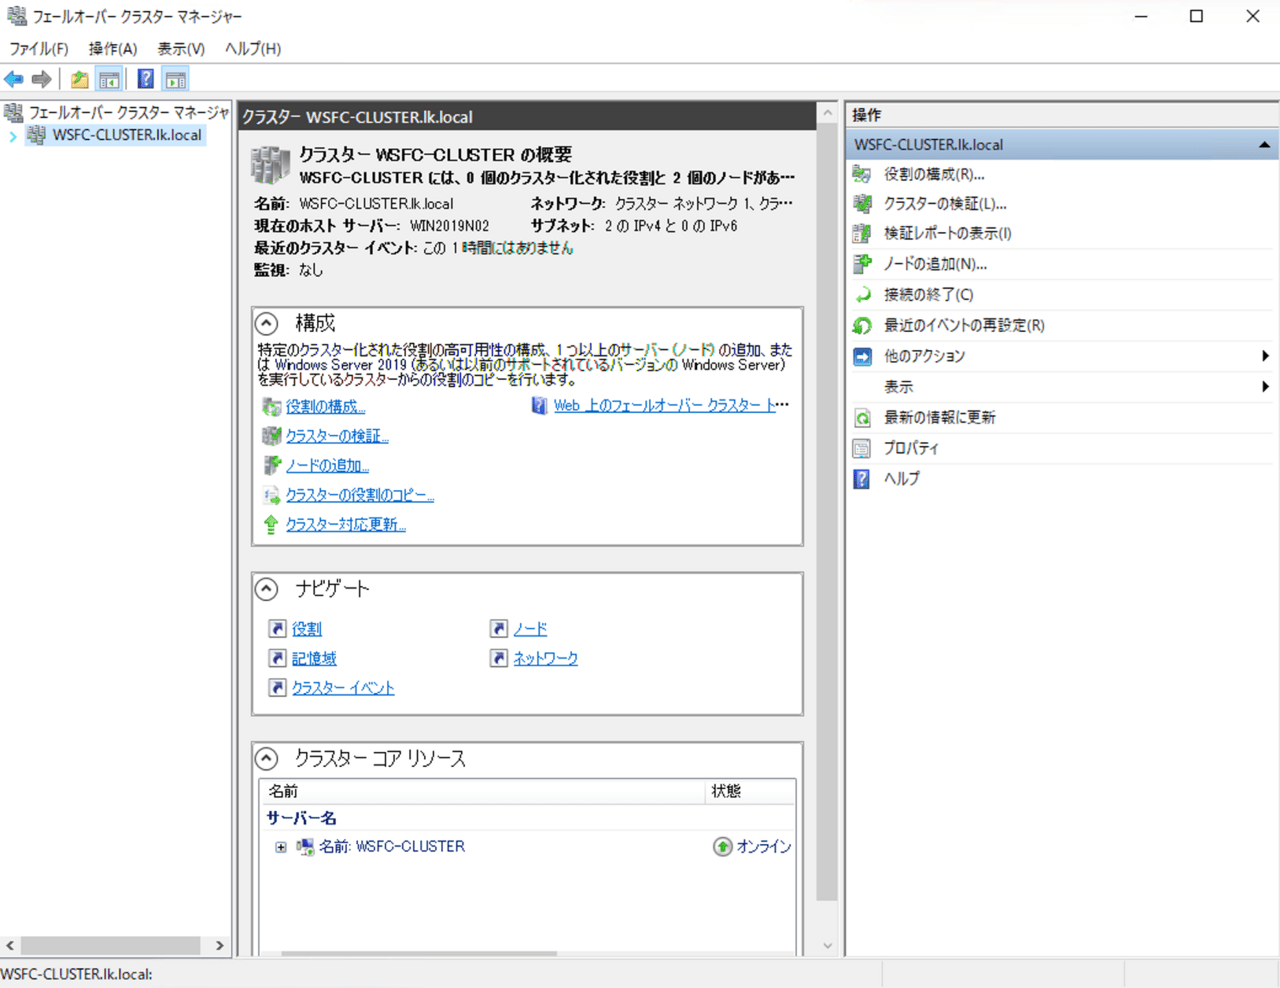Select フェールオーバー クラスター マネージャー root tree item
This screenshot has width=1280, height=988.
coord(128,112)
